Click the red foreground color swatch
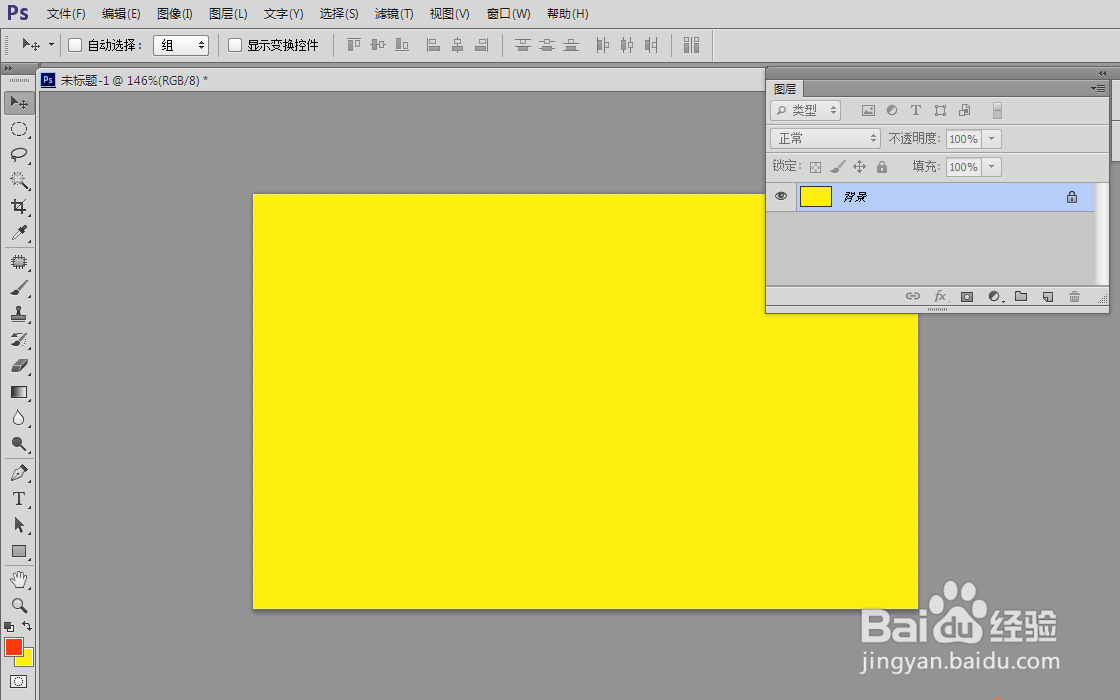This screenshot has height=700, width=1120. tap(14, 646)
